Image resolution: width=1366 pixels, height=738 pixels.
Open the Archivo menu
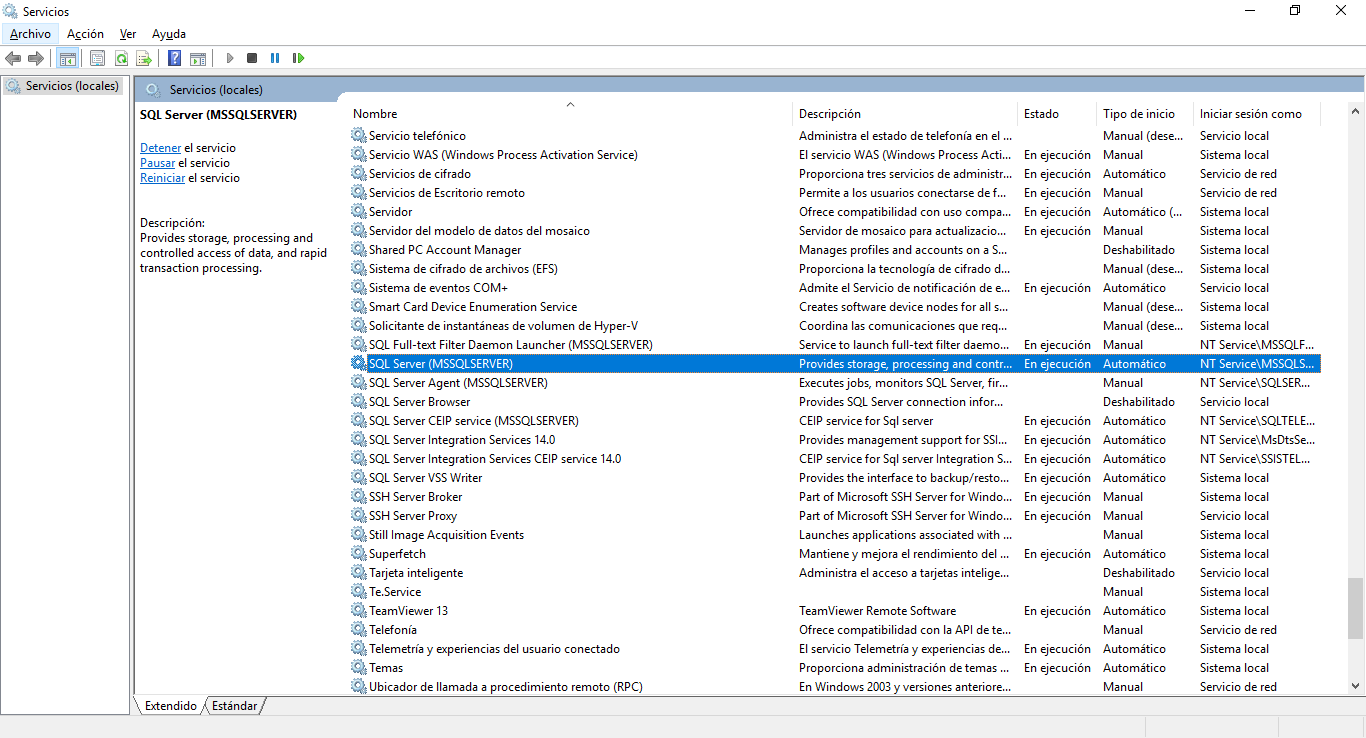coord(30,34)
